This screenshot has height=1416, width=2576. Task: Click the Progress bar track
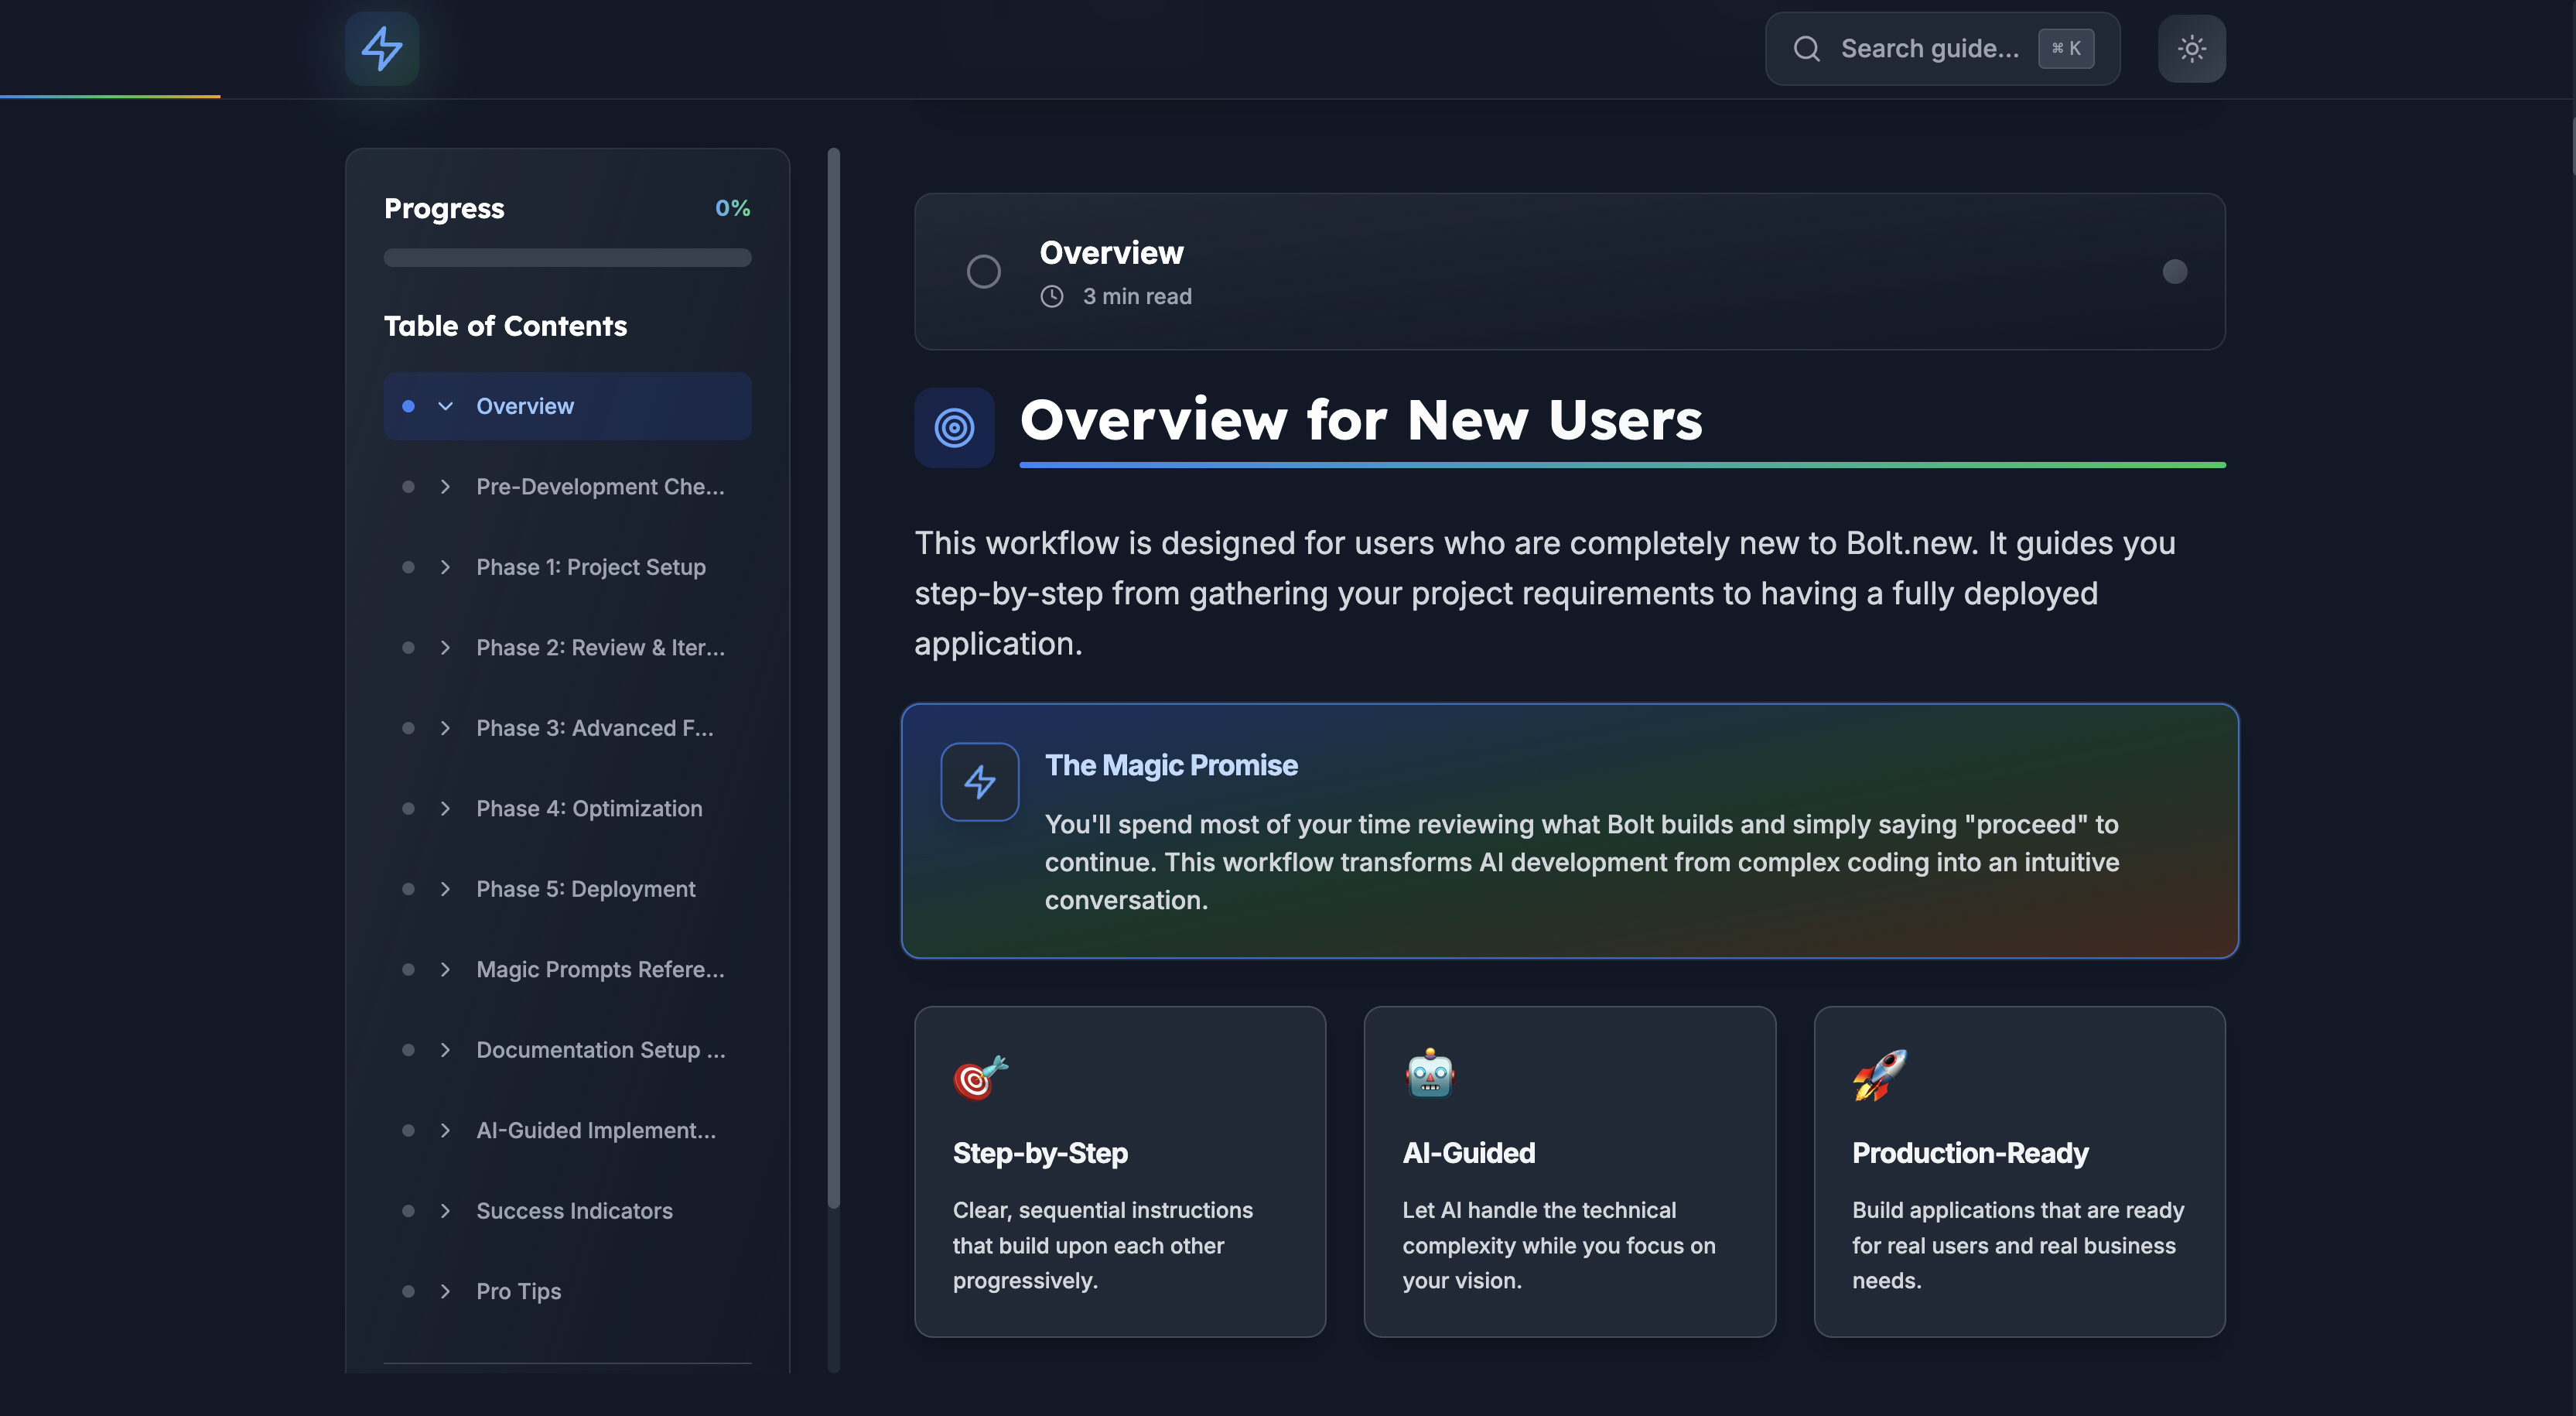[567, 258]
